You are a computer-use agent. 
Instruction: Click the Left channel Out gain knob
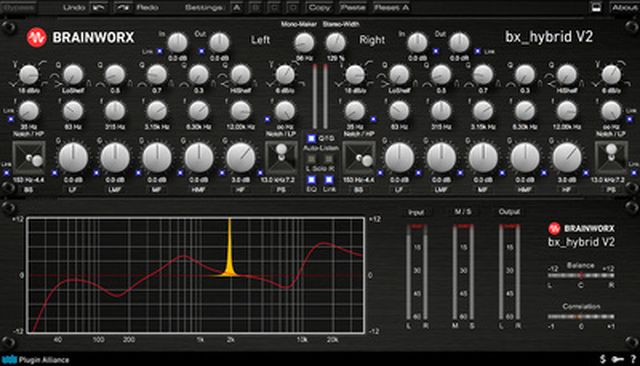[219, 42]
